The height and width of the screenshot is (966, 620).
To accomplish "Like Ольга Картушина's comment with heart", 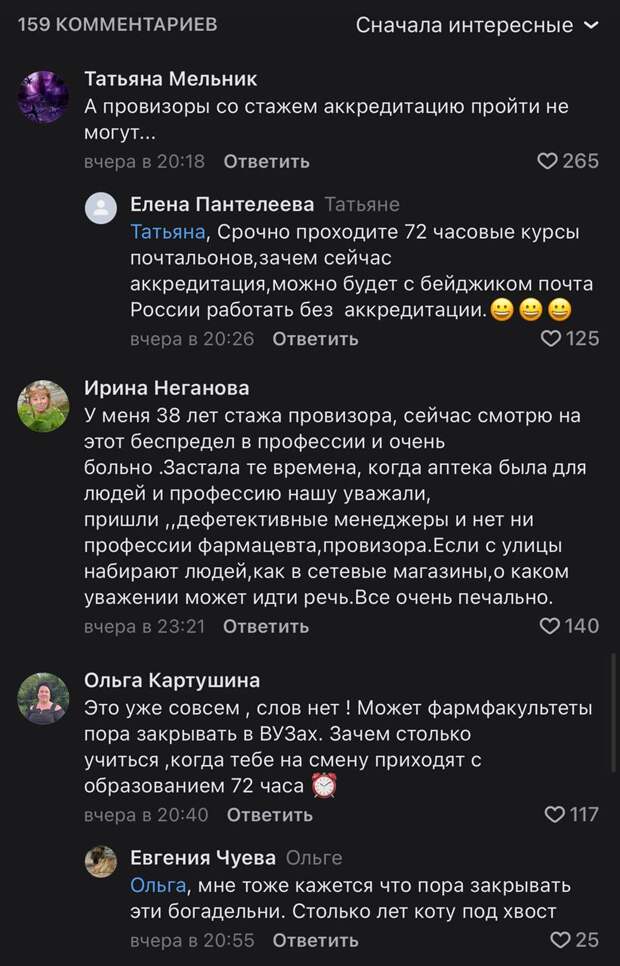I will click(555, 815).
